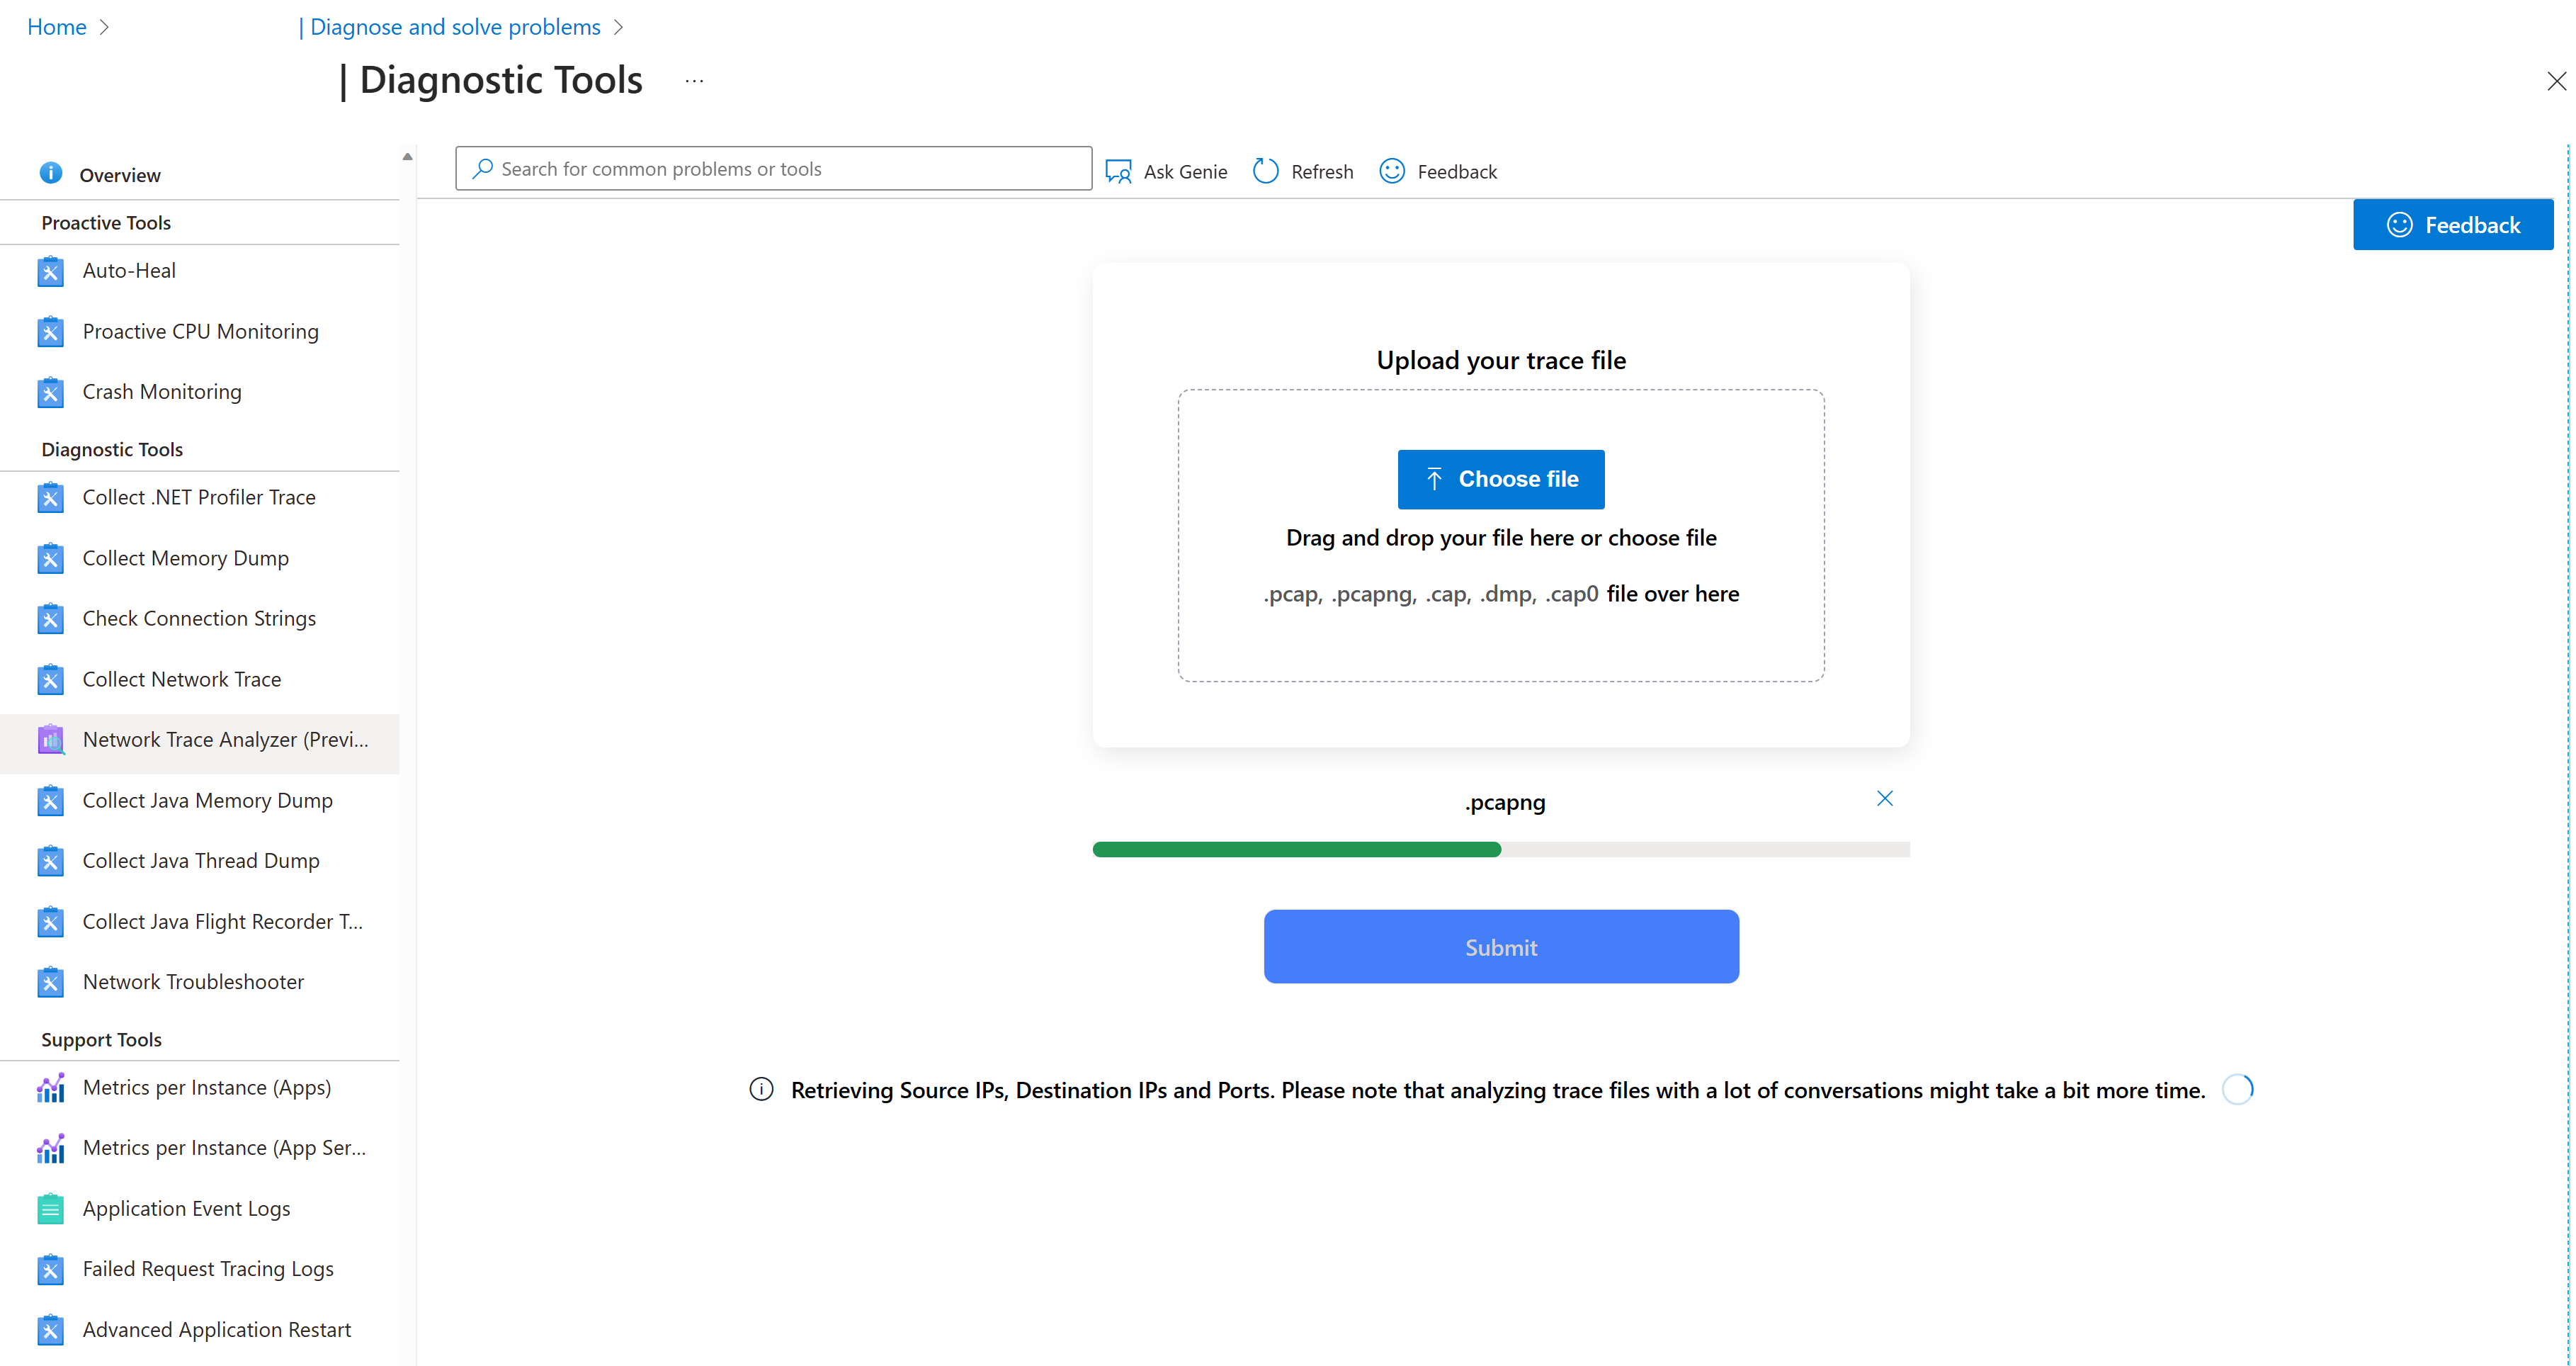Image resolution: width=2576 pixels, height=1366 pixels.
Task: Click the Refresh circular arrow icon
Action: click(1265, 171)
